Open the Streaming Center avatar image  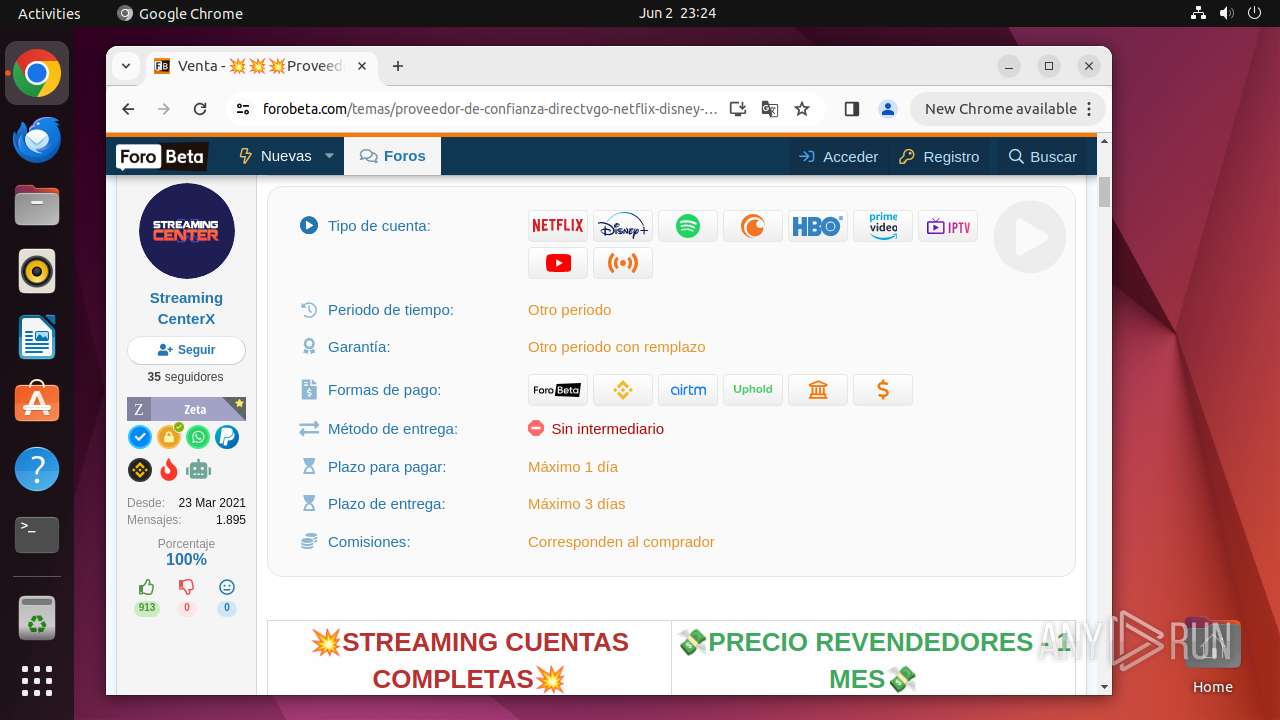(186, 231)
